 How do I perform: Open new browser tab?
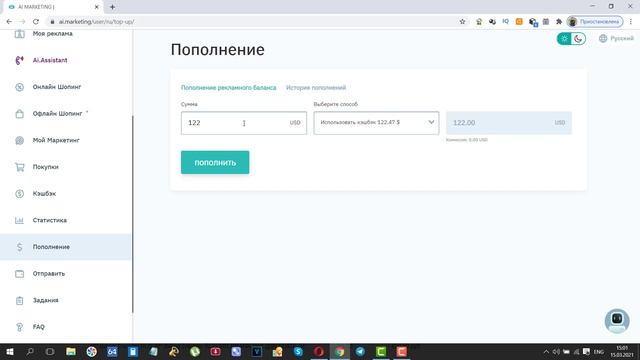pyautogui.click(x=112, y=7)
